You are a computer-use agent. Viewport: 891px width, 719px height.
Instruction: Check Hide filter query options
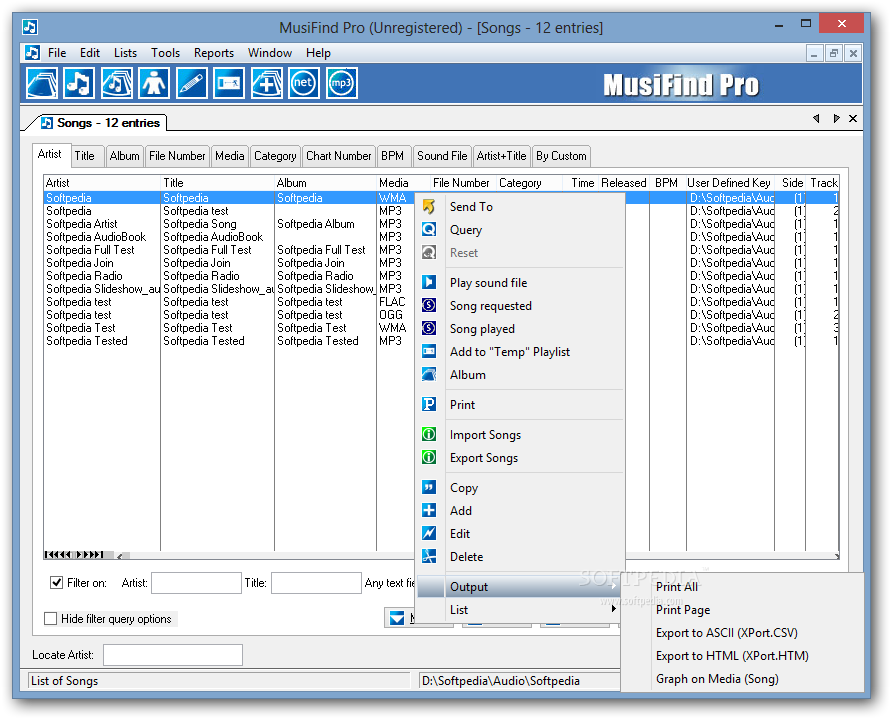pos(51,618)
